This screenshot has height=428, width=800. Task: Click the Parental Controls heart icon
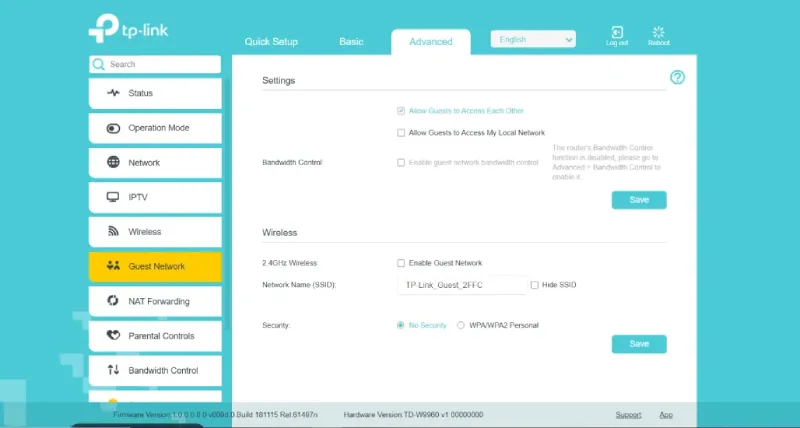coord(113,336)
